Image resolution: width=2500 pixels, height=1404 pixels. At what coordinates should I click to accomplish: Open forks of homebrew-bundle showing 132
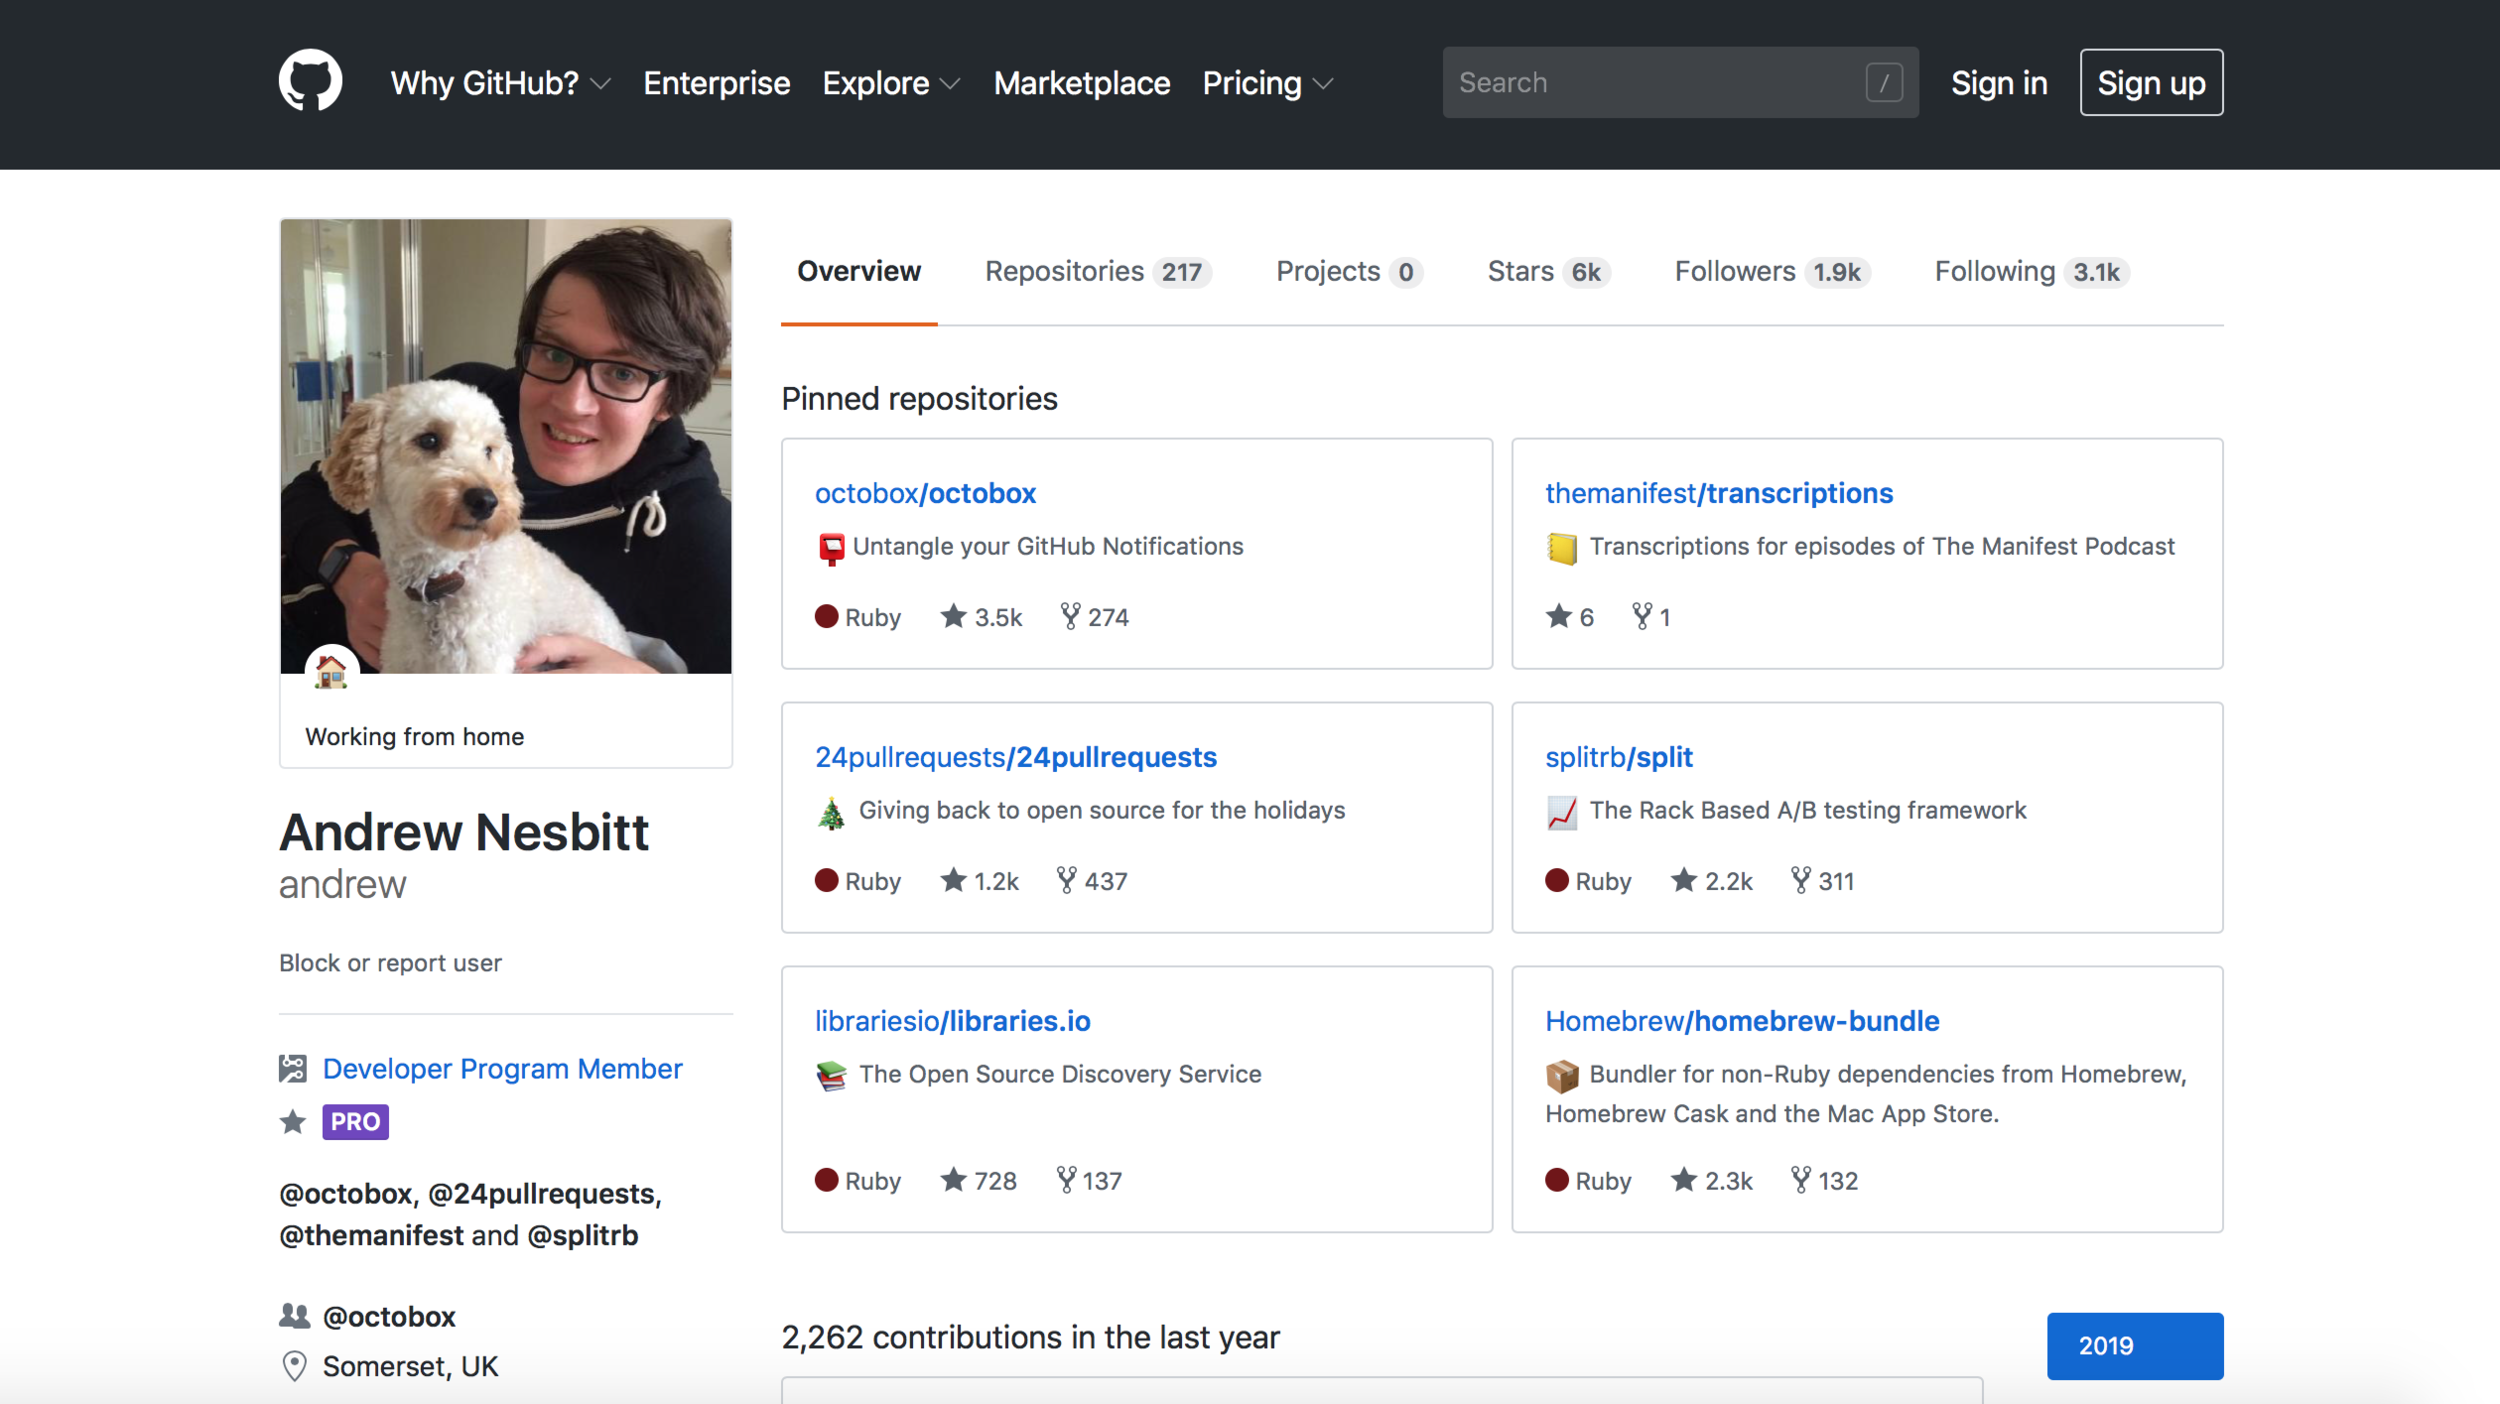(1824, 1181)
